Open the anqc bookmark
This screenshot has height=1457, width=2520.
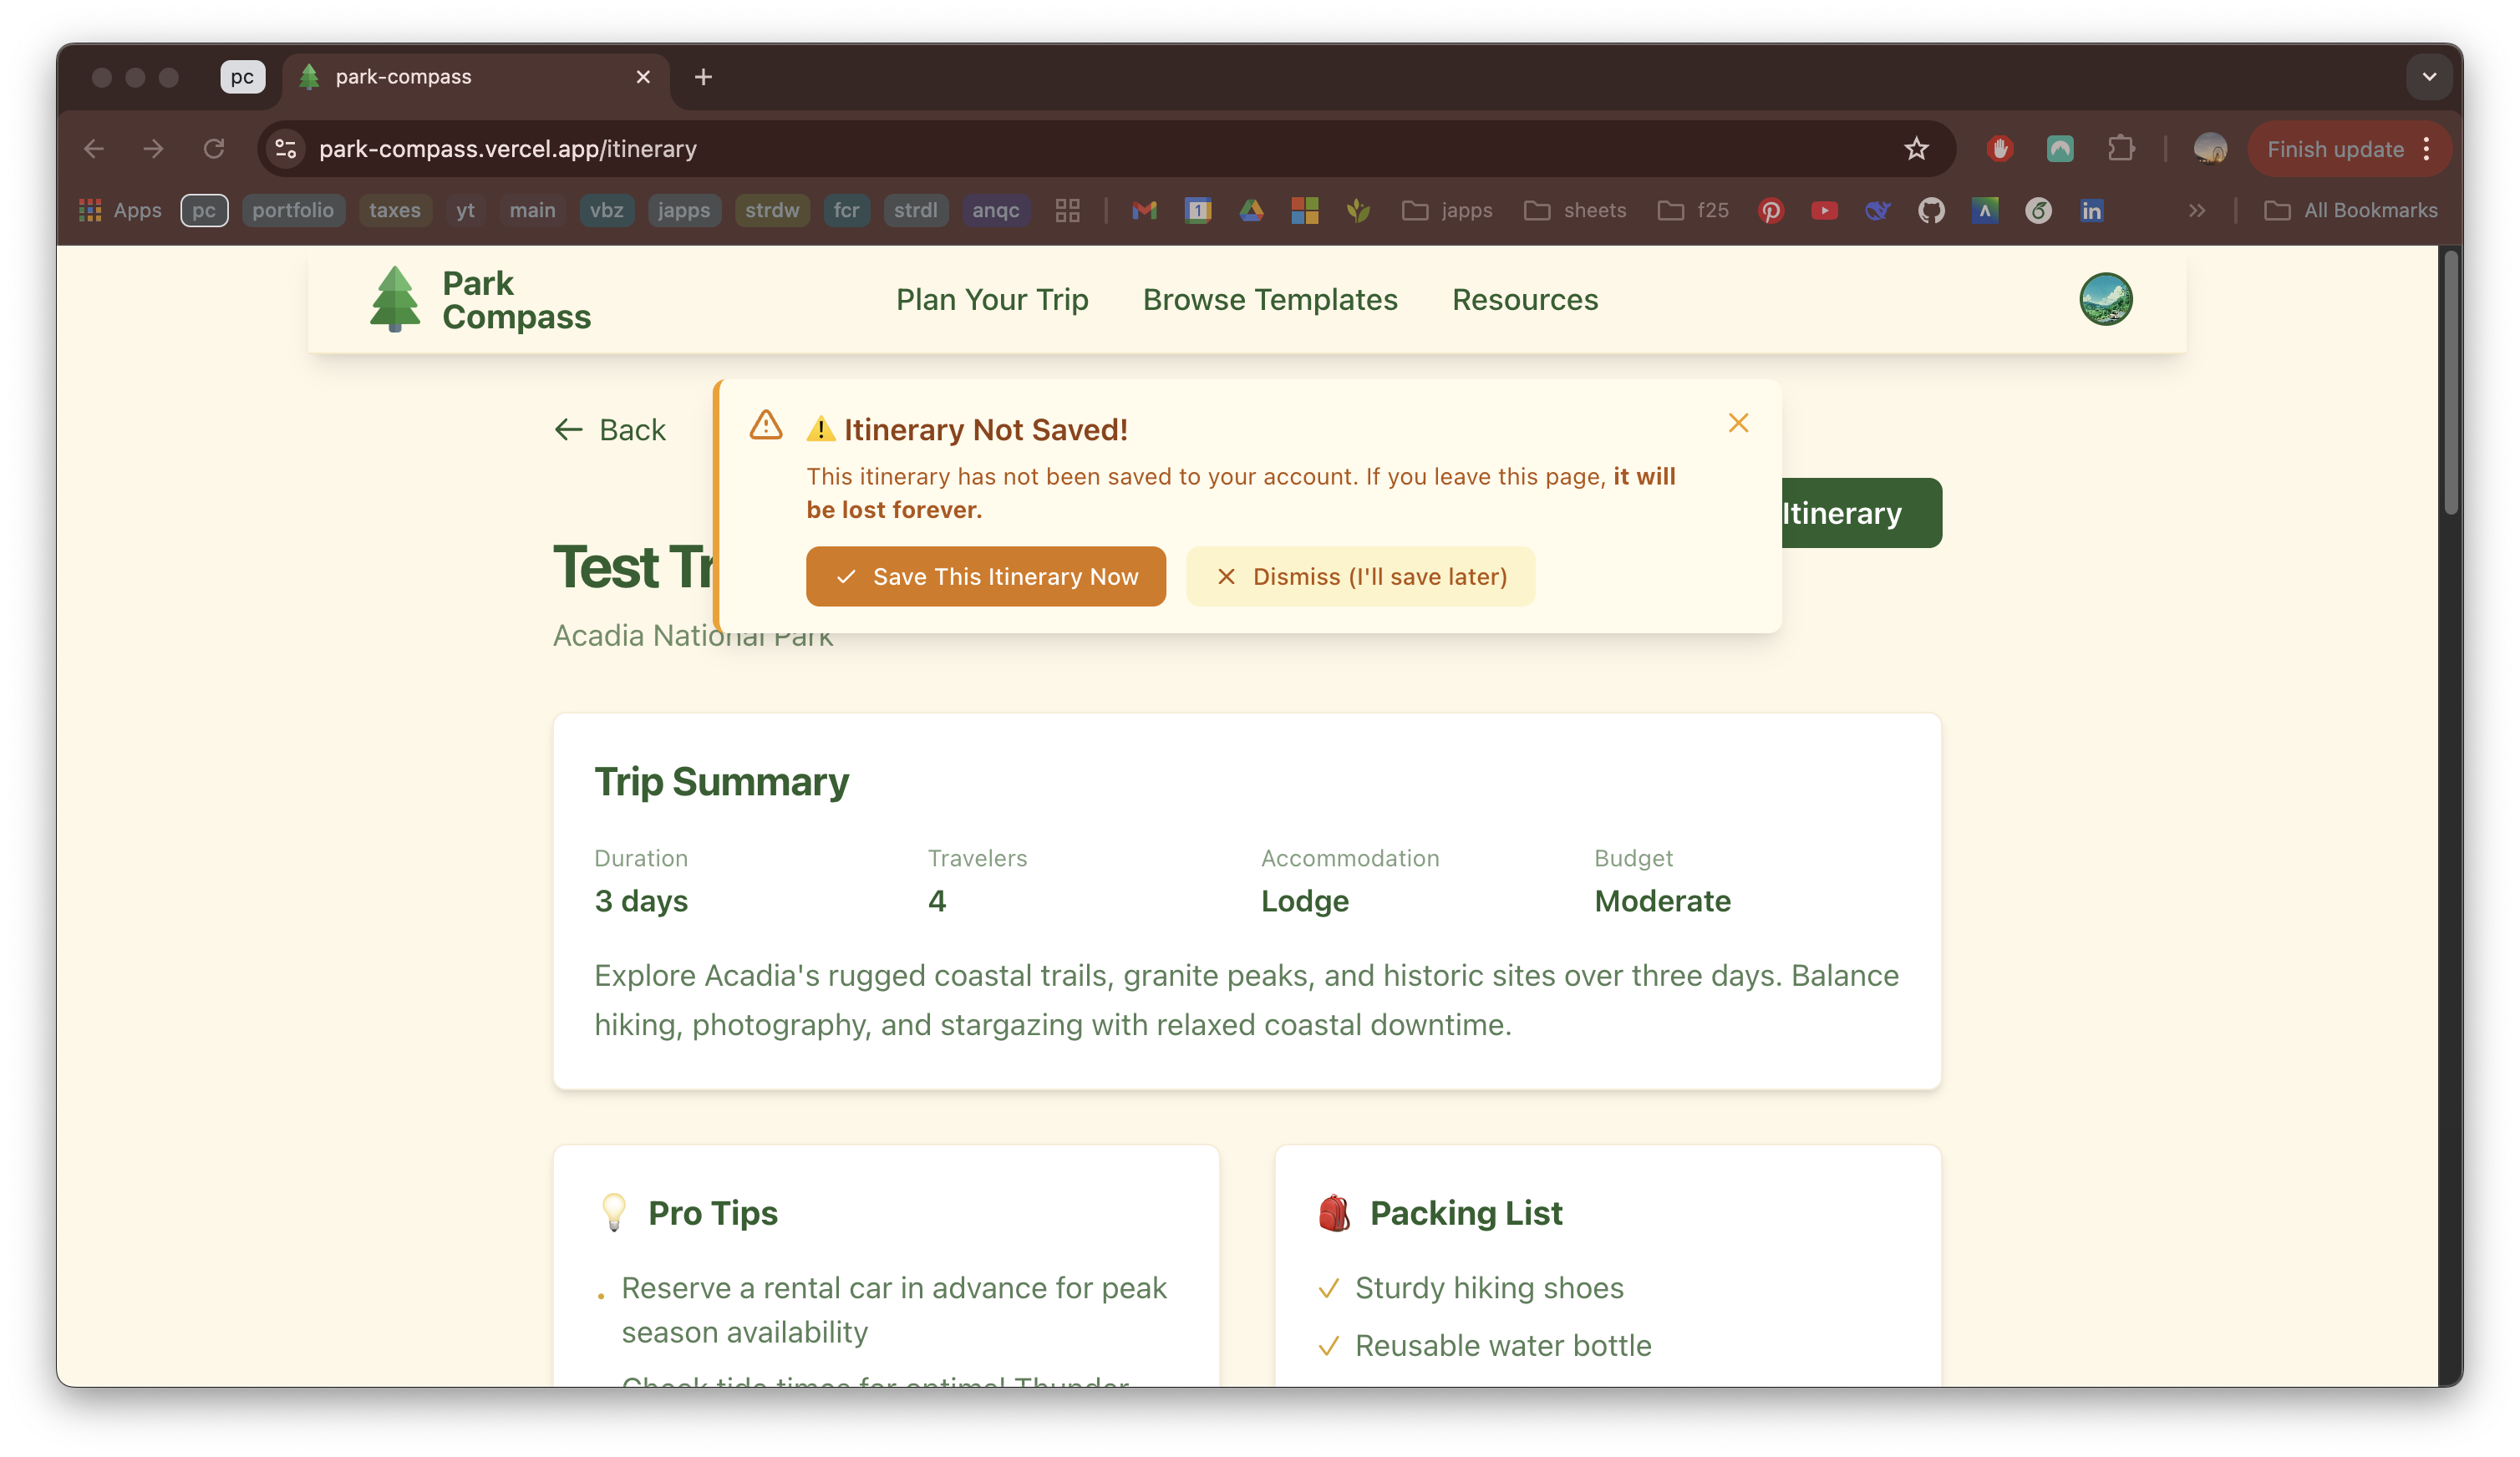995,210
